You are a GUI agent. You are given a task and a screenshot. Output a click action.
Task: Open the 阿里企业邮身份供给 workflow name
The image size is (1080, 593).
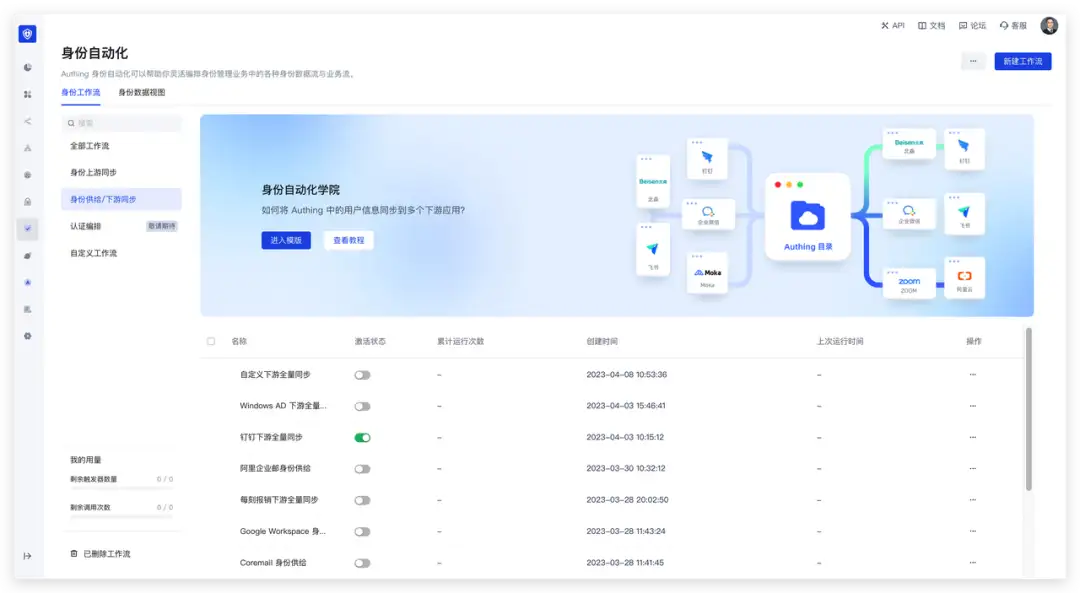point(275,468)
